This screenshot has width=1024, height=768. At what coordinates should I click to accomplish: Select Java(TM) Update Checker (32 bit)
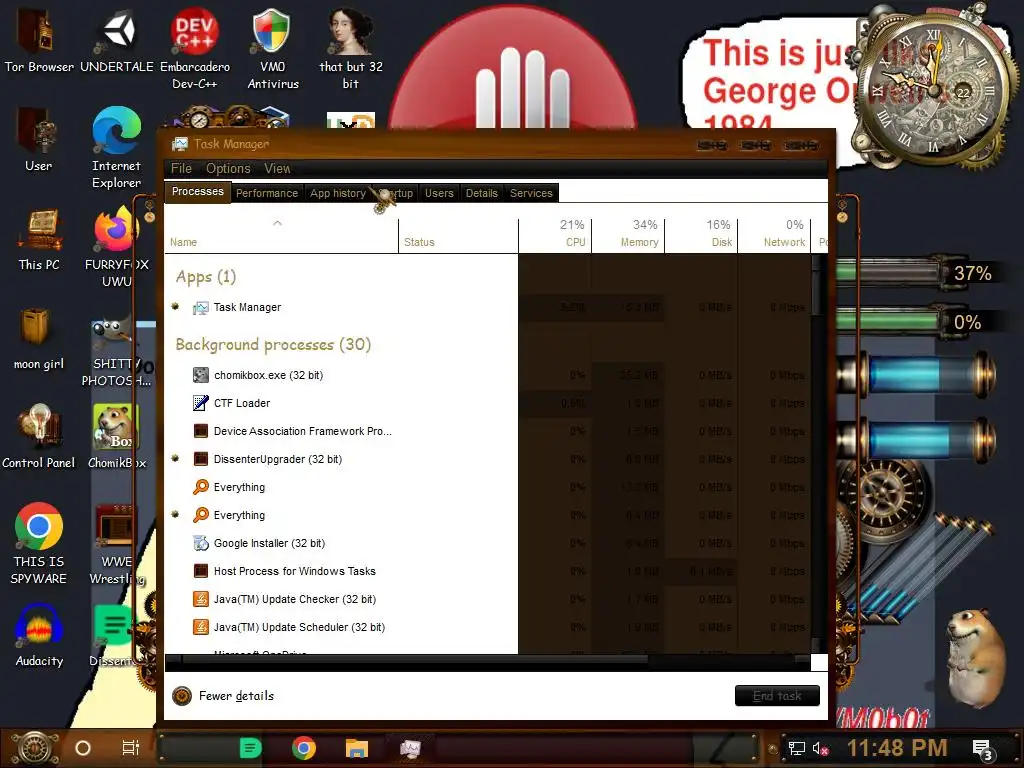point(487,599)
